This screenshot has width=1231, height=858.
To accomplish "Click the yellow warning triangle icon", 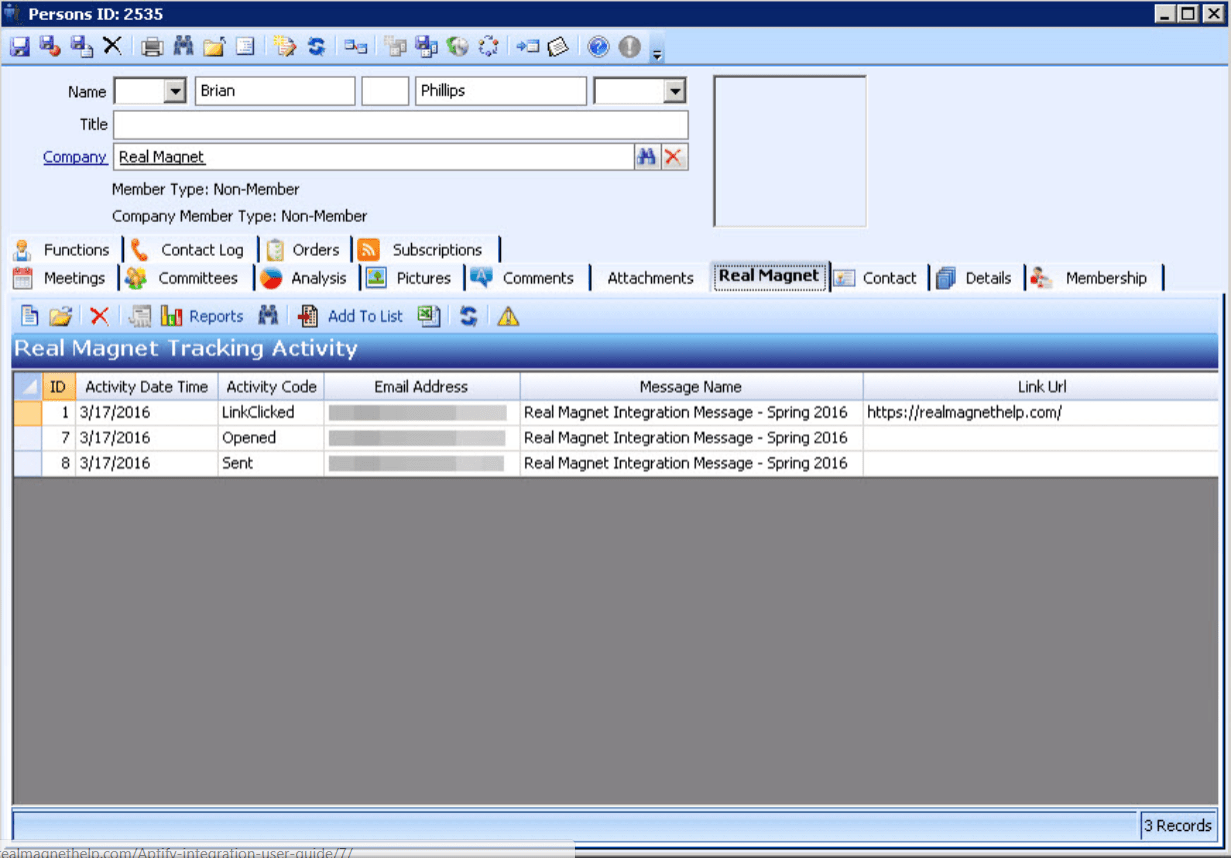I will 508,316.
